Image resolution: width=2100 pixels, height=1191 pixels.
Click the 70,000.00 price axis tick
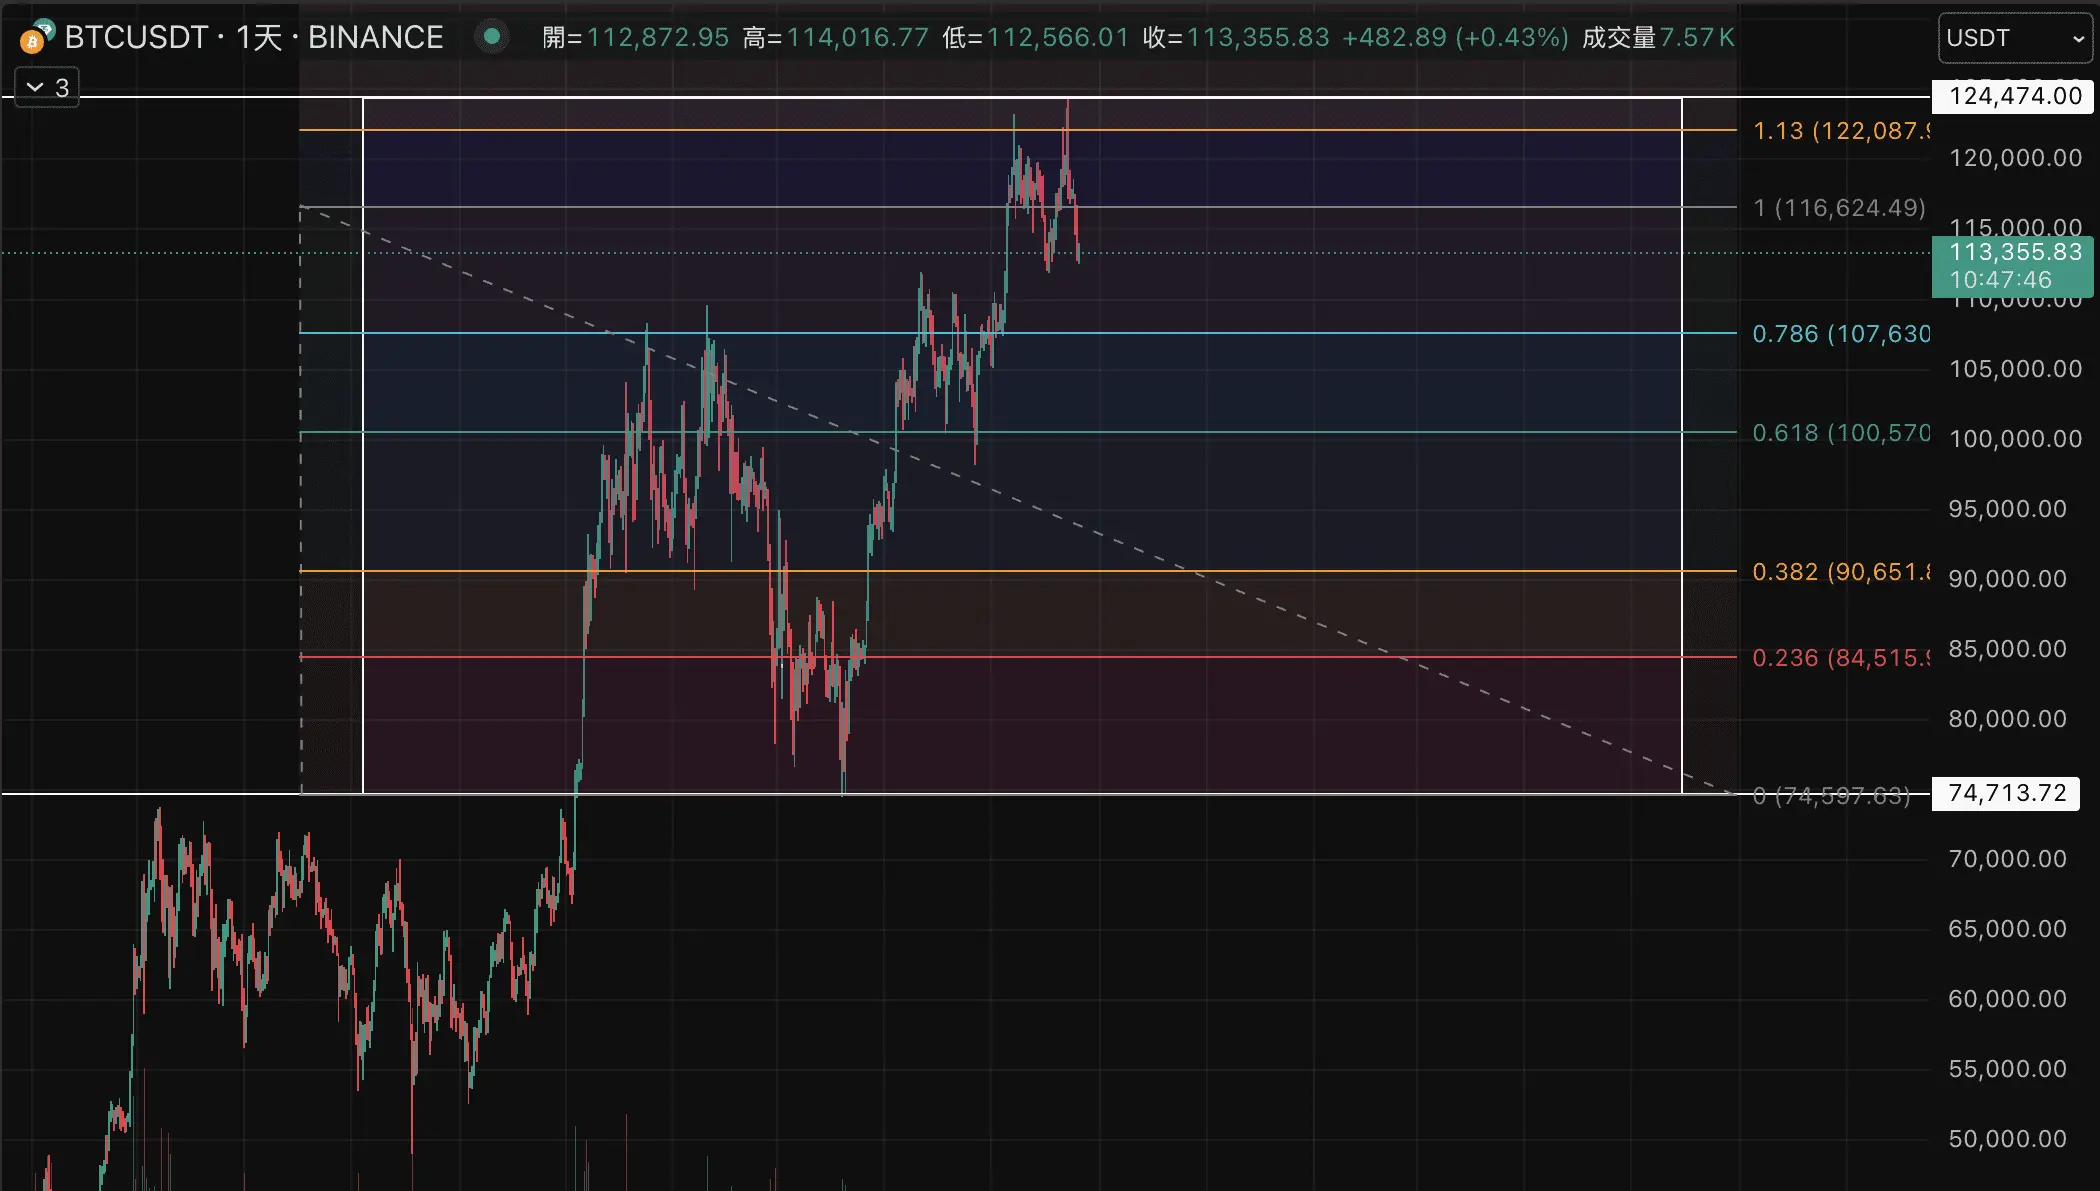point(2007,859)
